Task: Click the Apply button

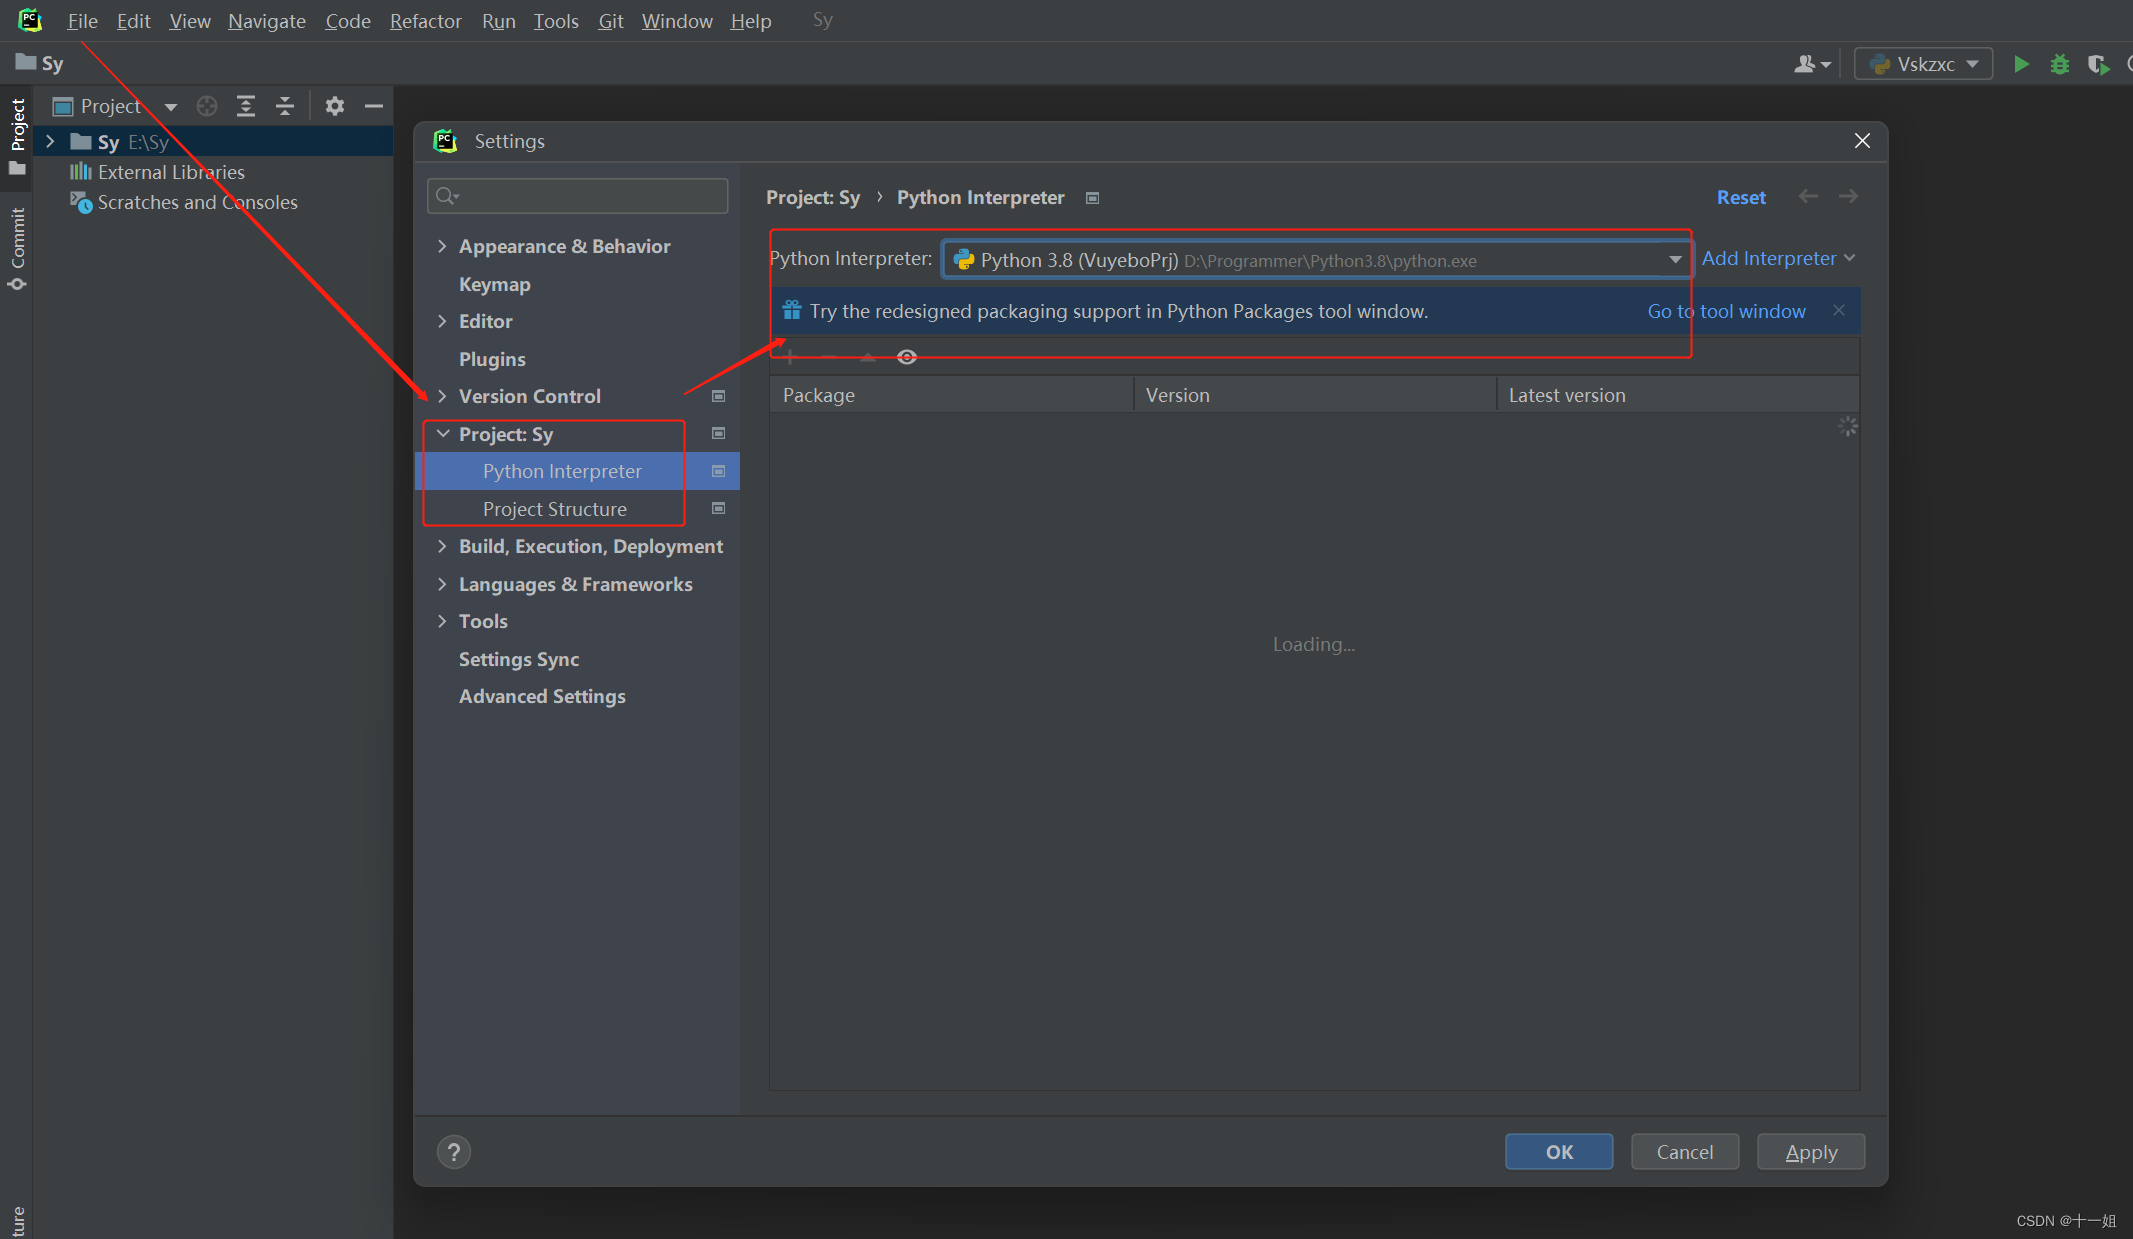Action: (x=1810, y=1152)
